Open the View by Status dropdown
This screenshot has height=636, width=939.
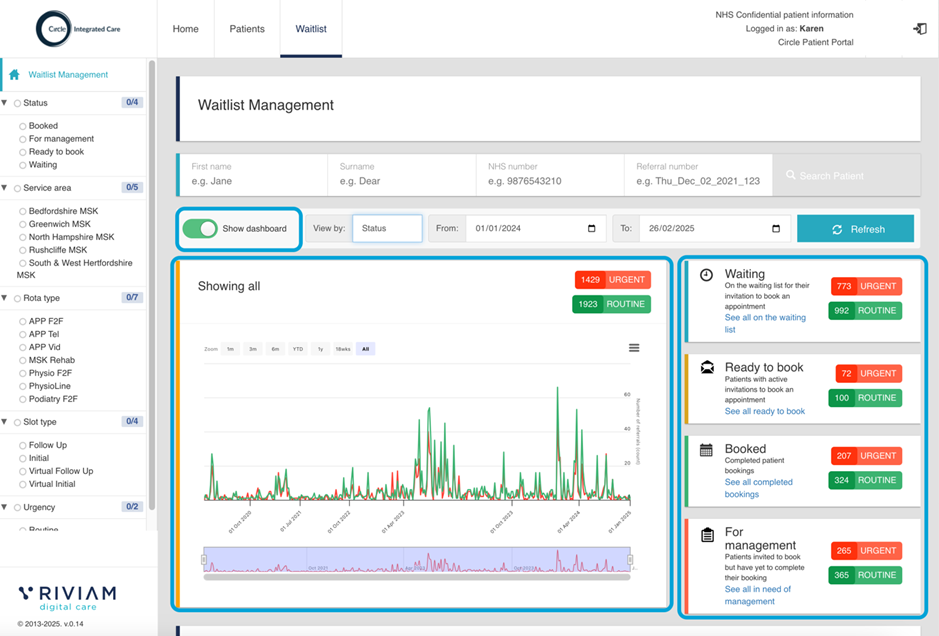tap(386, 229)
